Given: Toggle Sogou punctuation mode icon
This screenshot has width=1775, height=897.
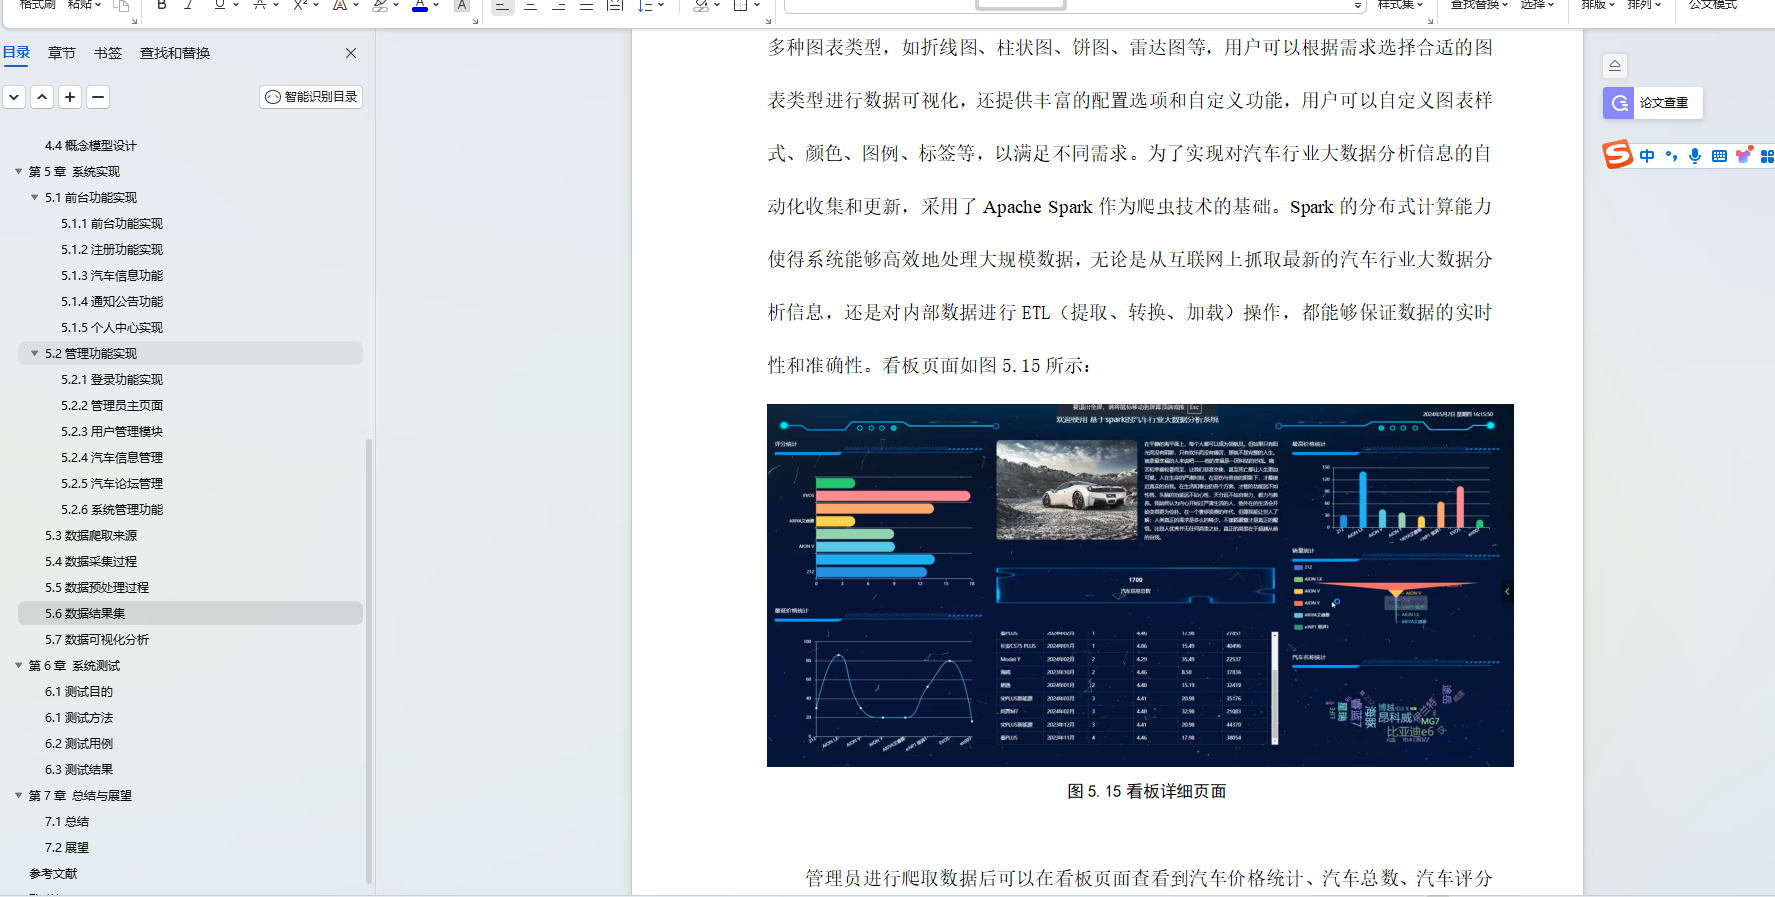Looking at the screenshot, I should (x=1671, y=156).
